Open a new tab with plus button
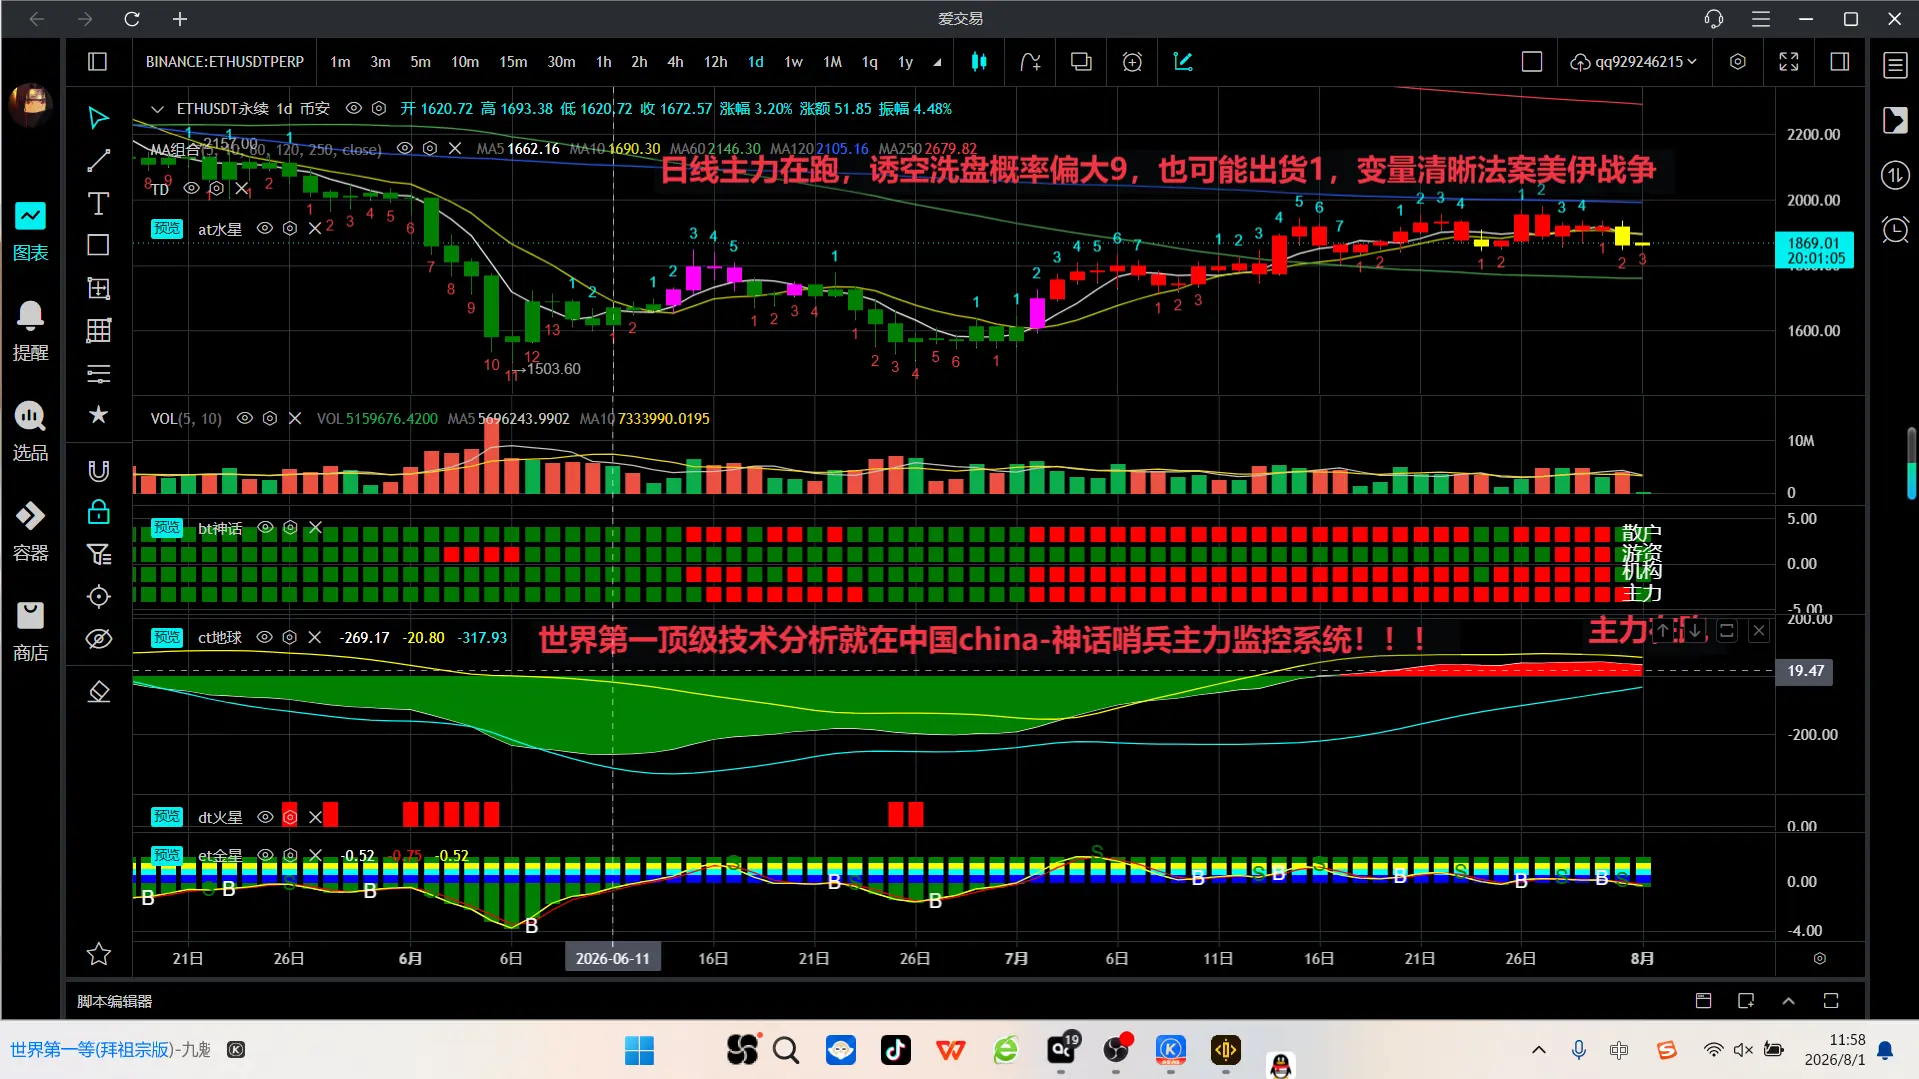1919x1079 pixels. coord(180,19)
